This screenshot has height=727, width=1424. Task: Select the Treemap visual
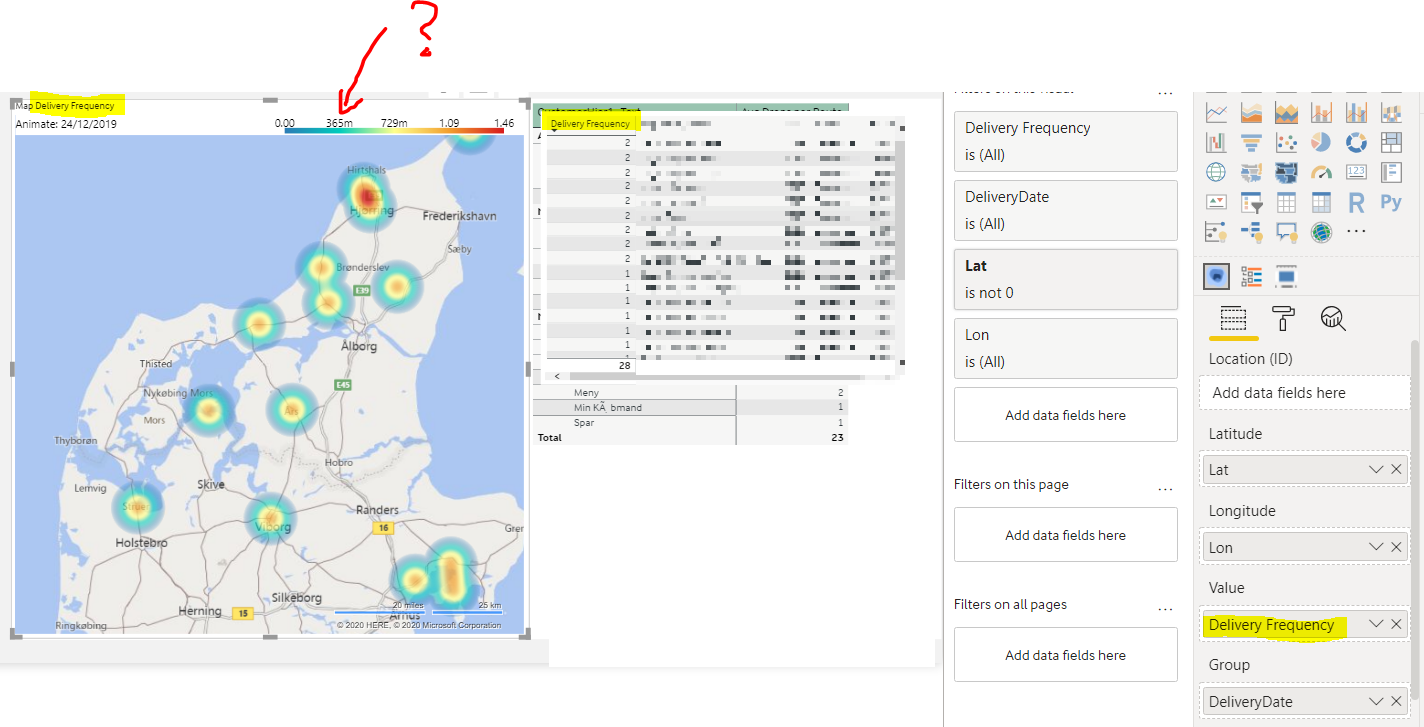[x=1391, y=143]
